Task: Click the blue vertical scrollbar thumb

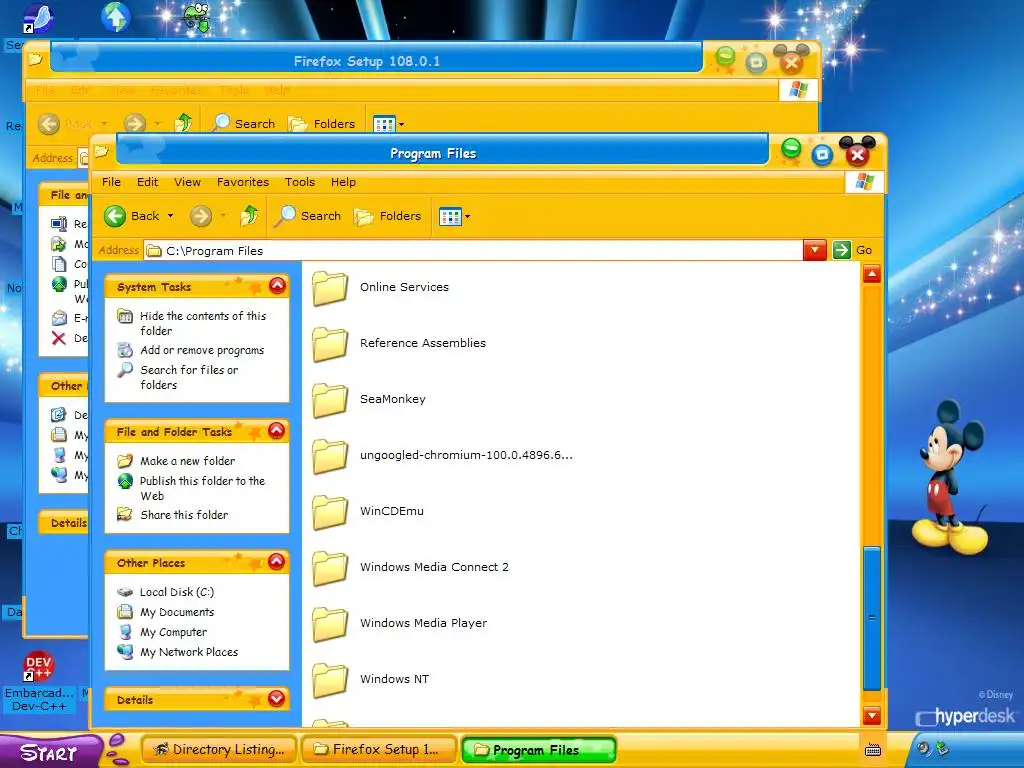Action: pos(872,618)
